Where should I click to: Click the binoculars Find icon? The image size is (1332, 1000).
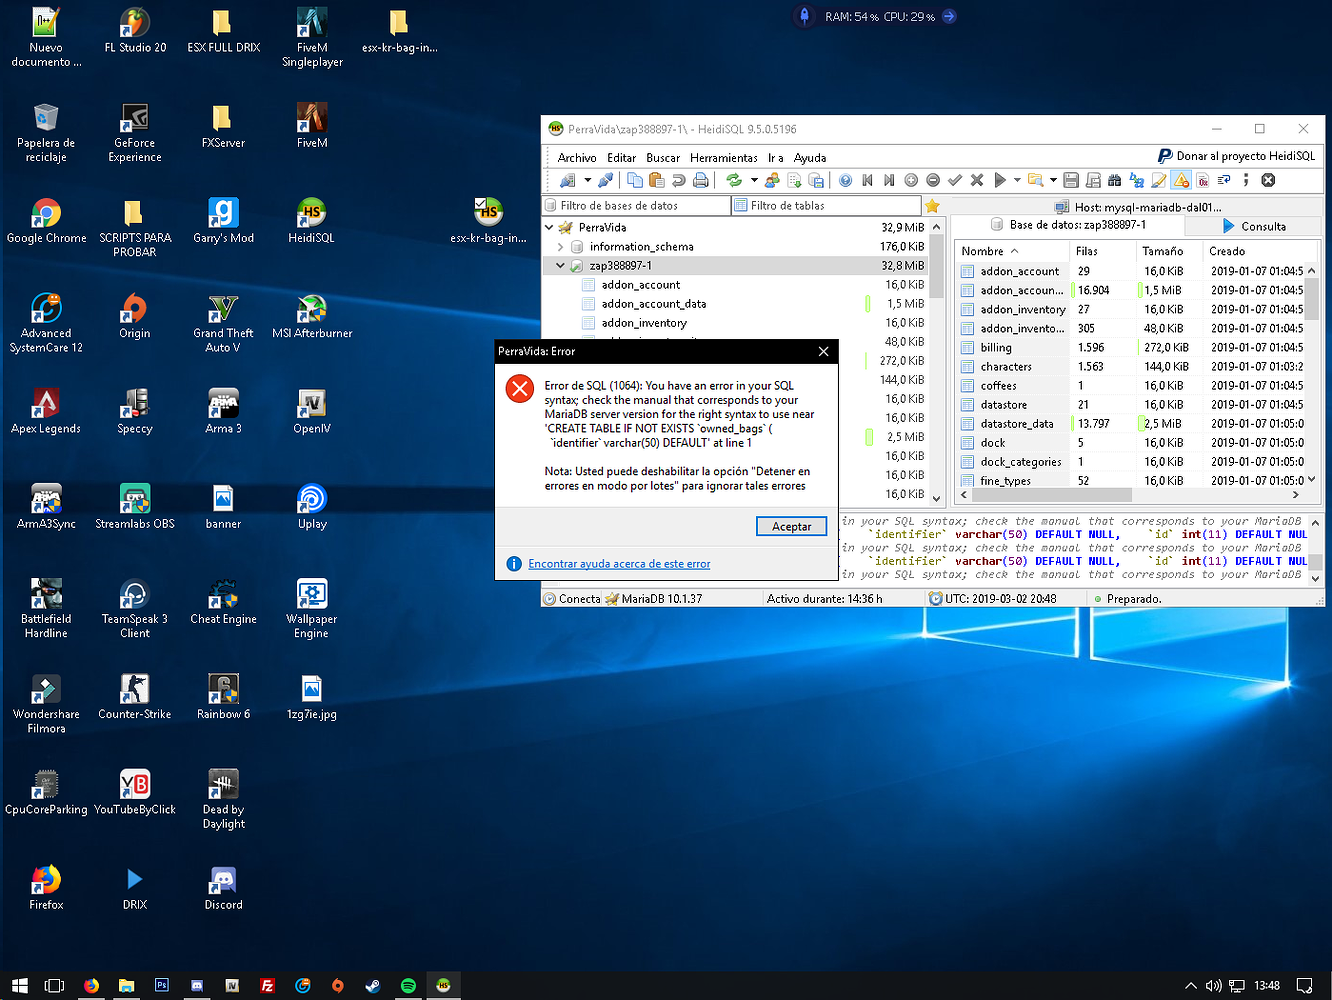pos(1115,181)
